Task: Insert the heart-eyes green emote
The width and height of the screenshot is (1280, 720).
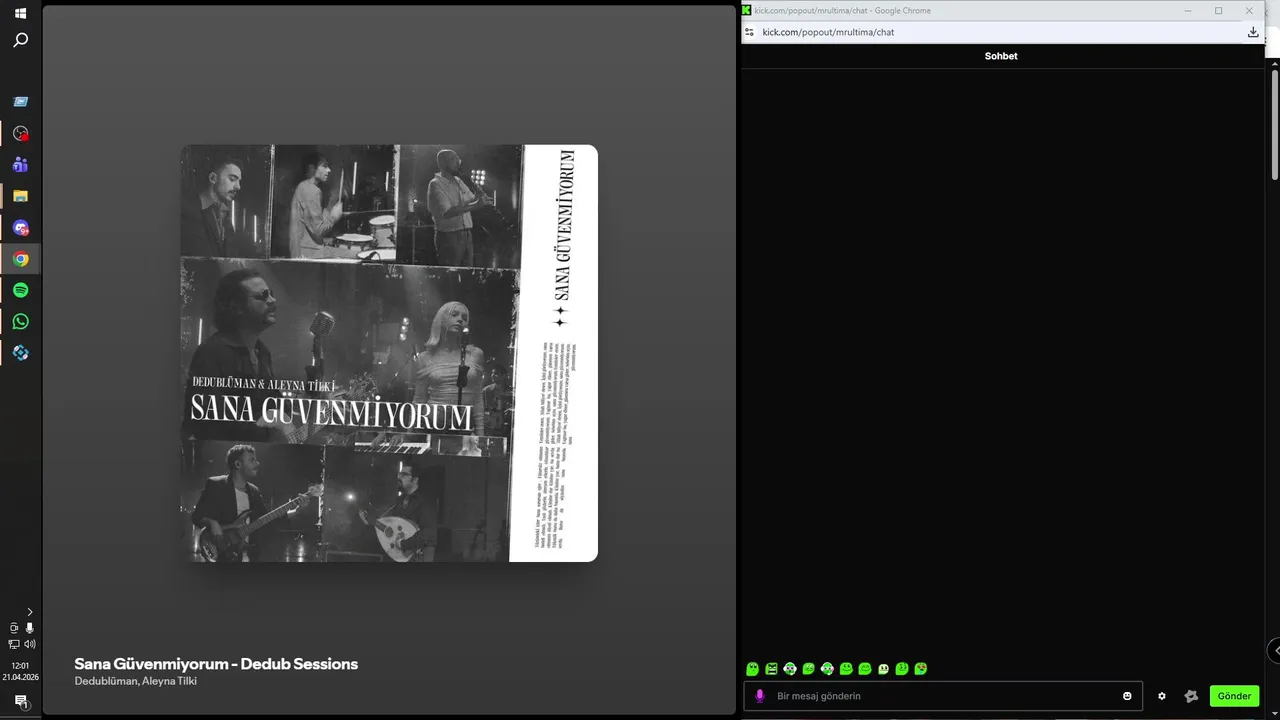Action: [x=921, y=669]
